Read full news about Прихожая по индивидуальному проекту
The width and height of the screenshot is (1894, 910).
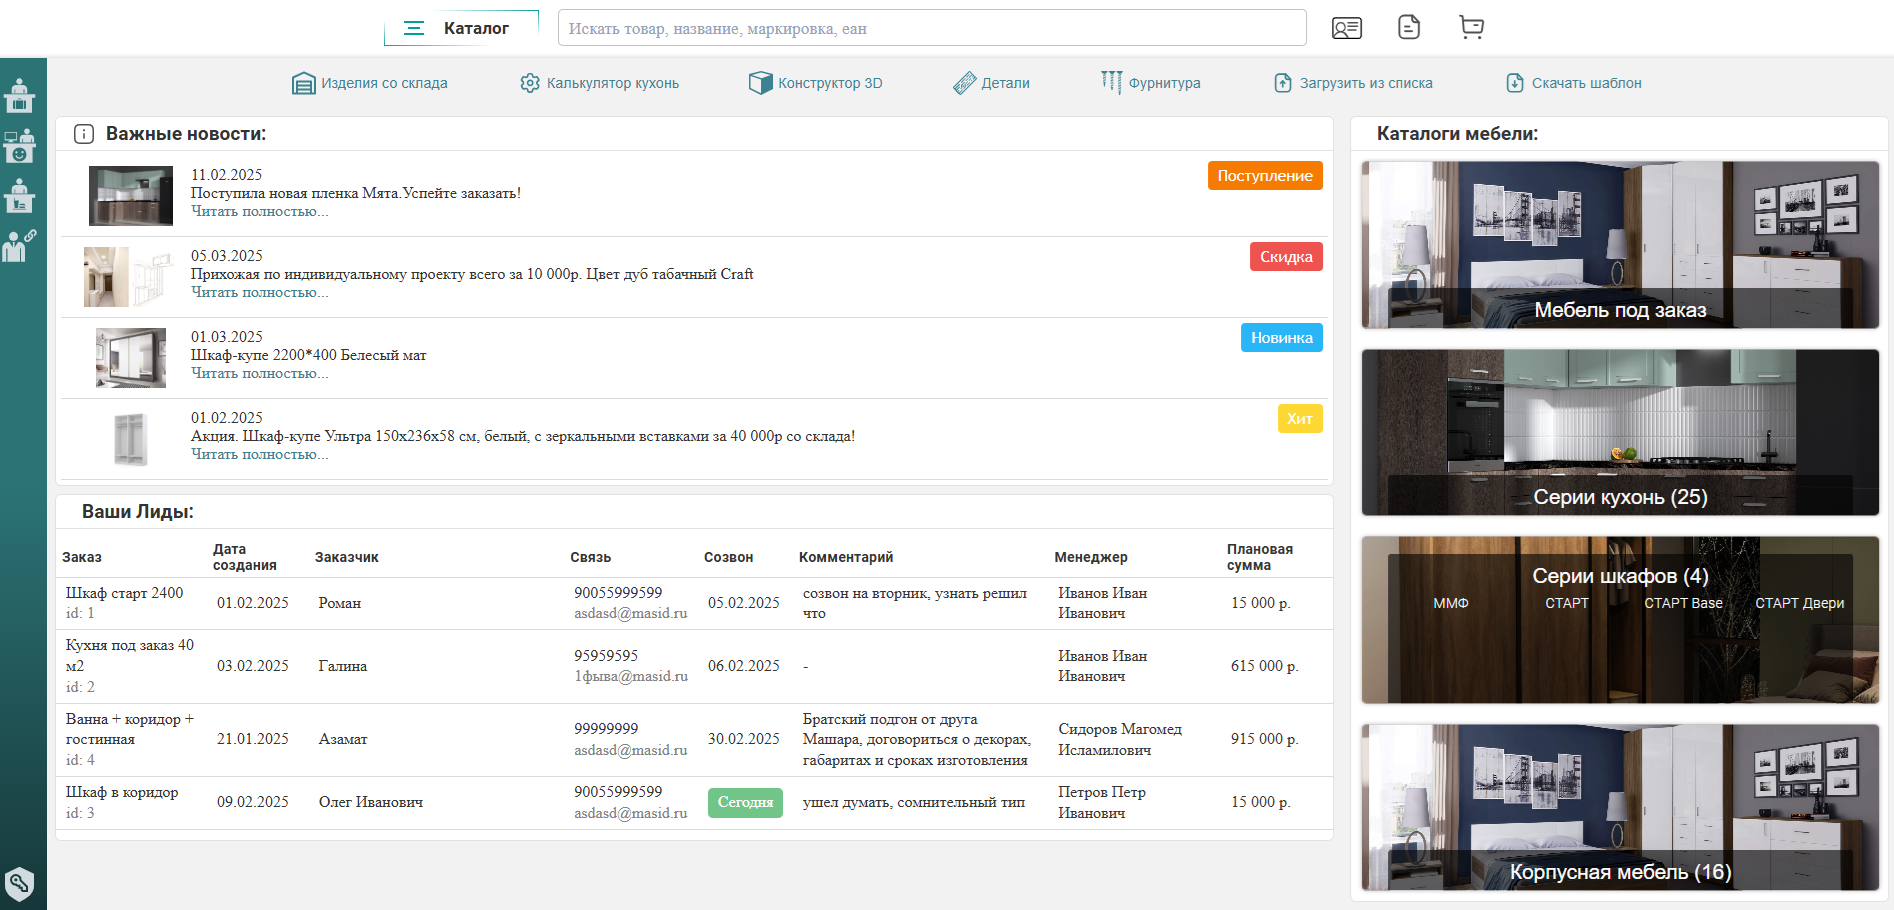(259, 293)
